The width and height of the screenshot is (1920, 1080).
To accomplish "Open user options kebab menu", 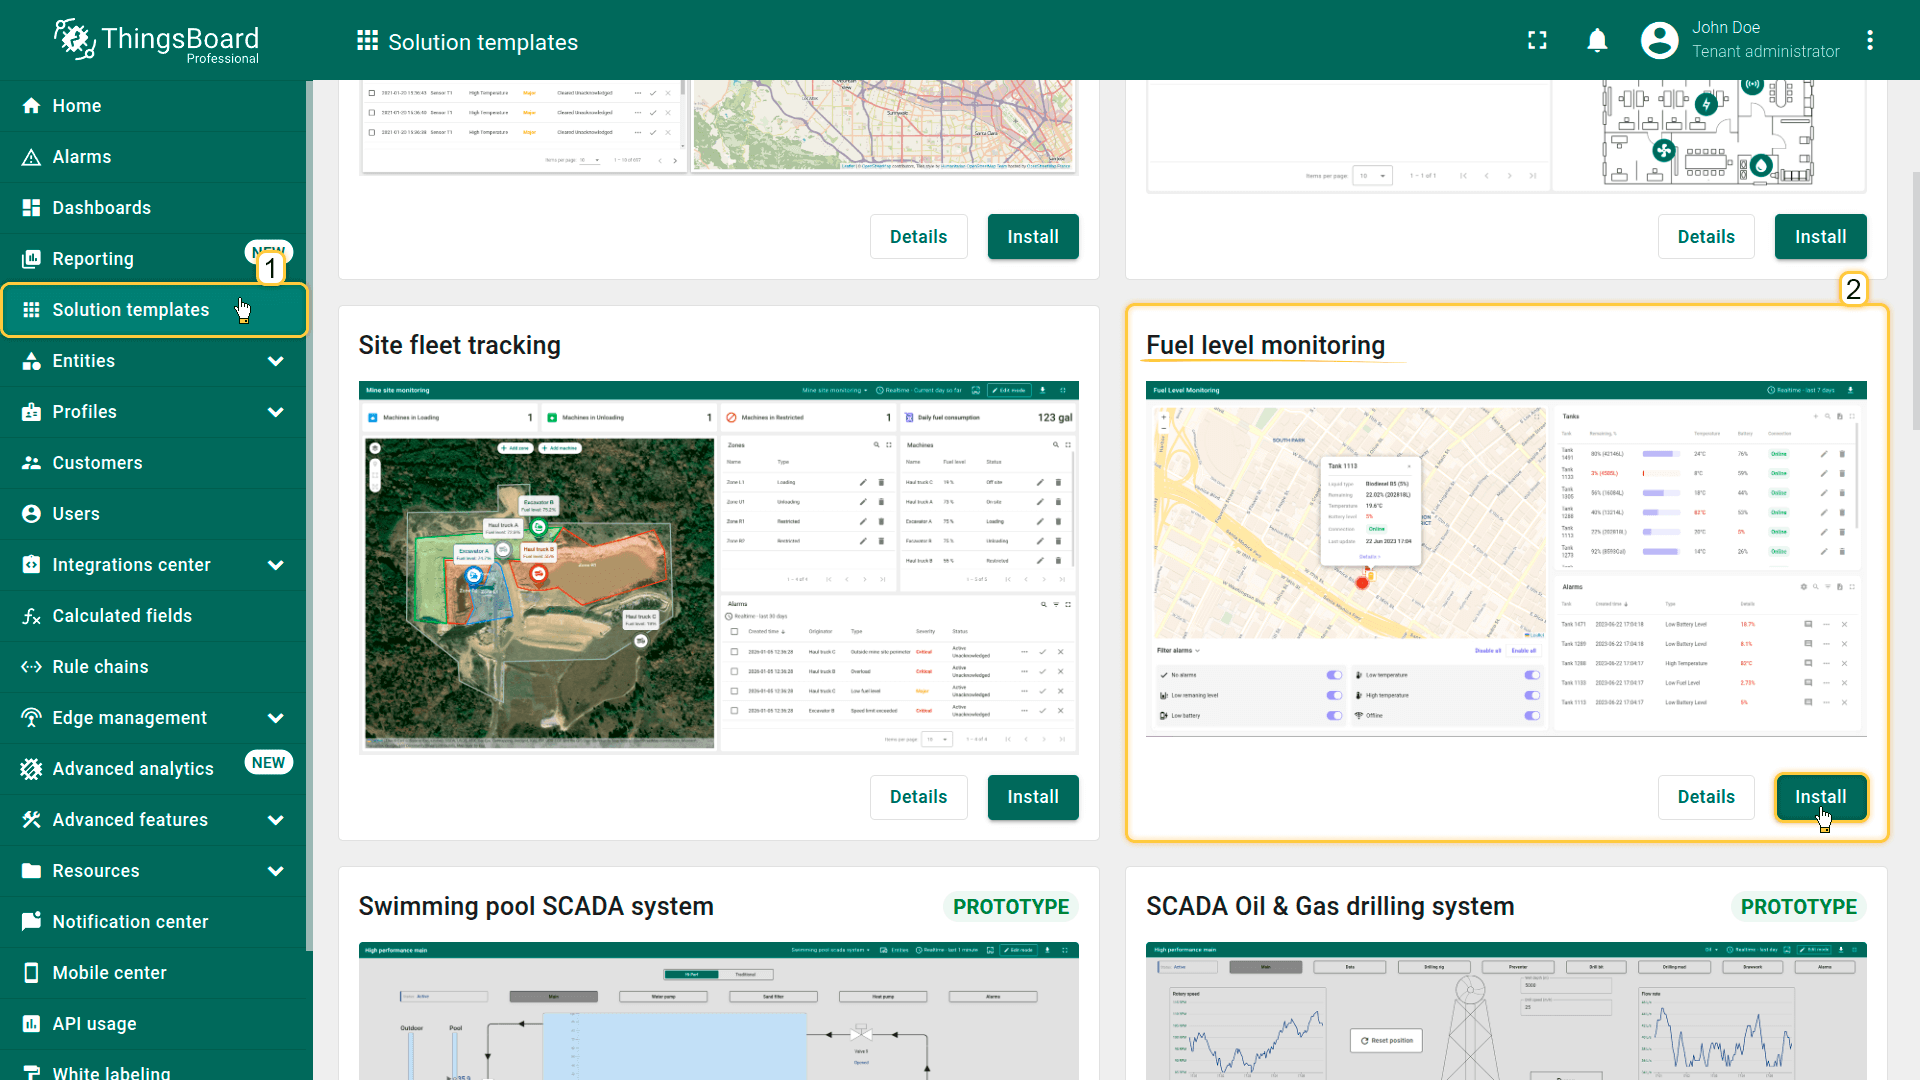I will [1869, 40].
